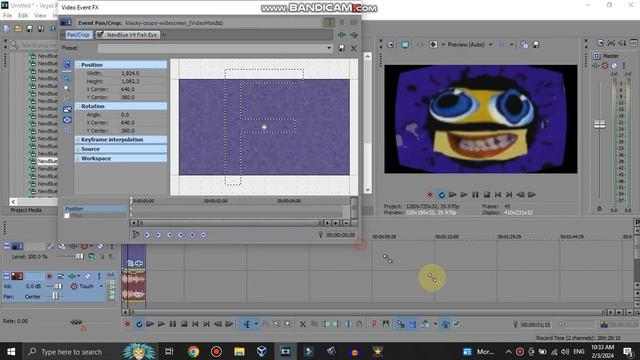Expand the Keyframe interpolation section
This screenshot has height=360, width=640.
coord(78,140)
